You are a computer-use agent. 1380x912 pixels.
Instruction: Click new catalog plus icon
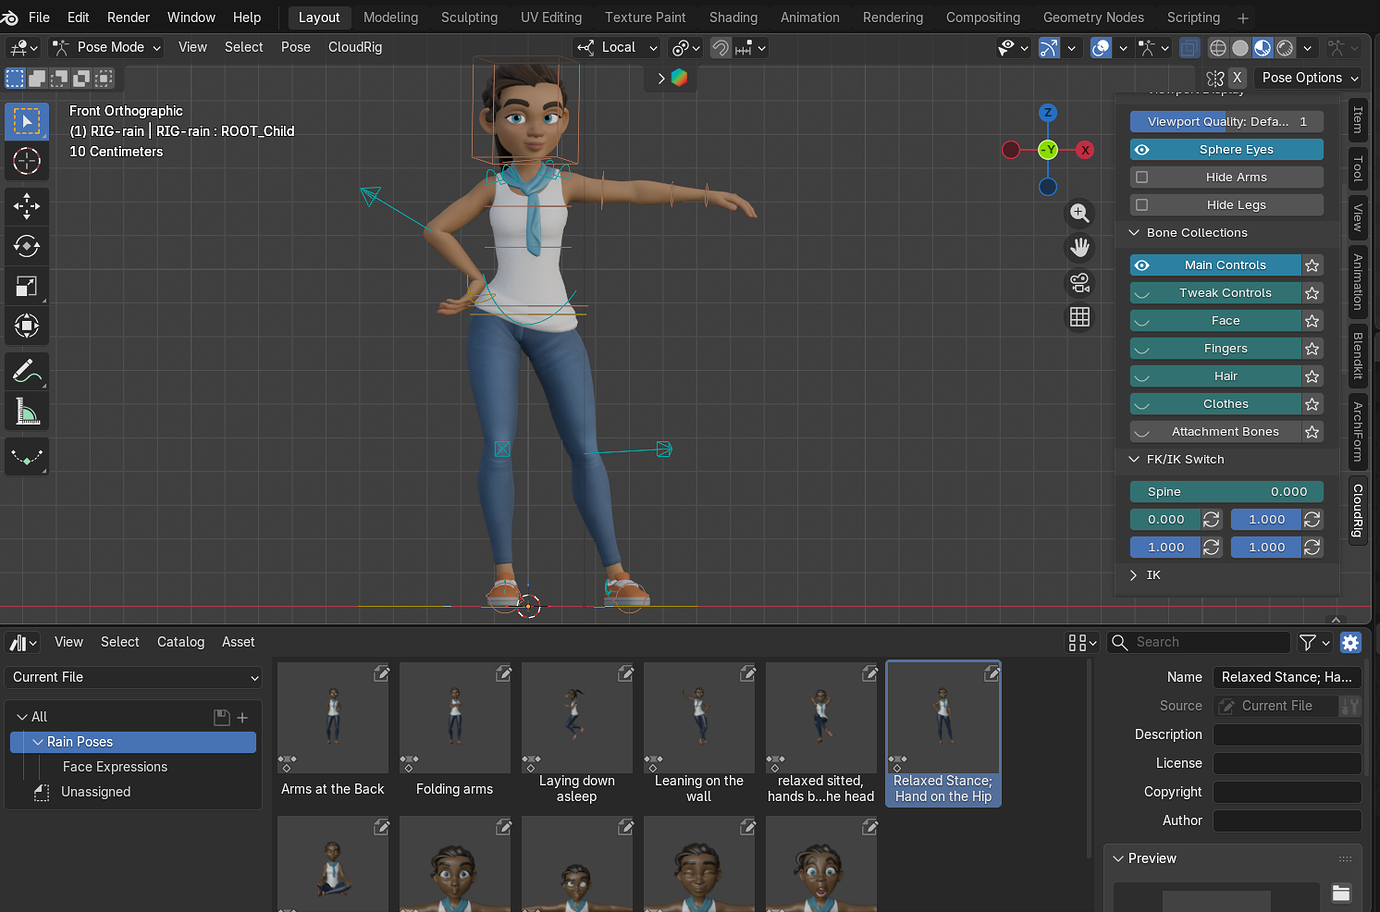(x=242, y=717)
